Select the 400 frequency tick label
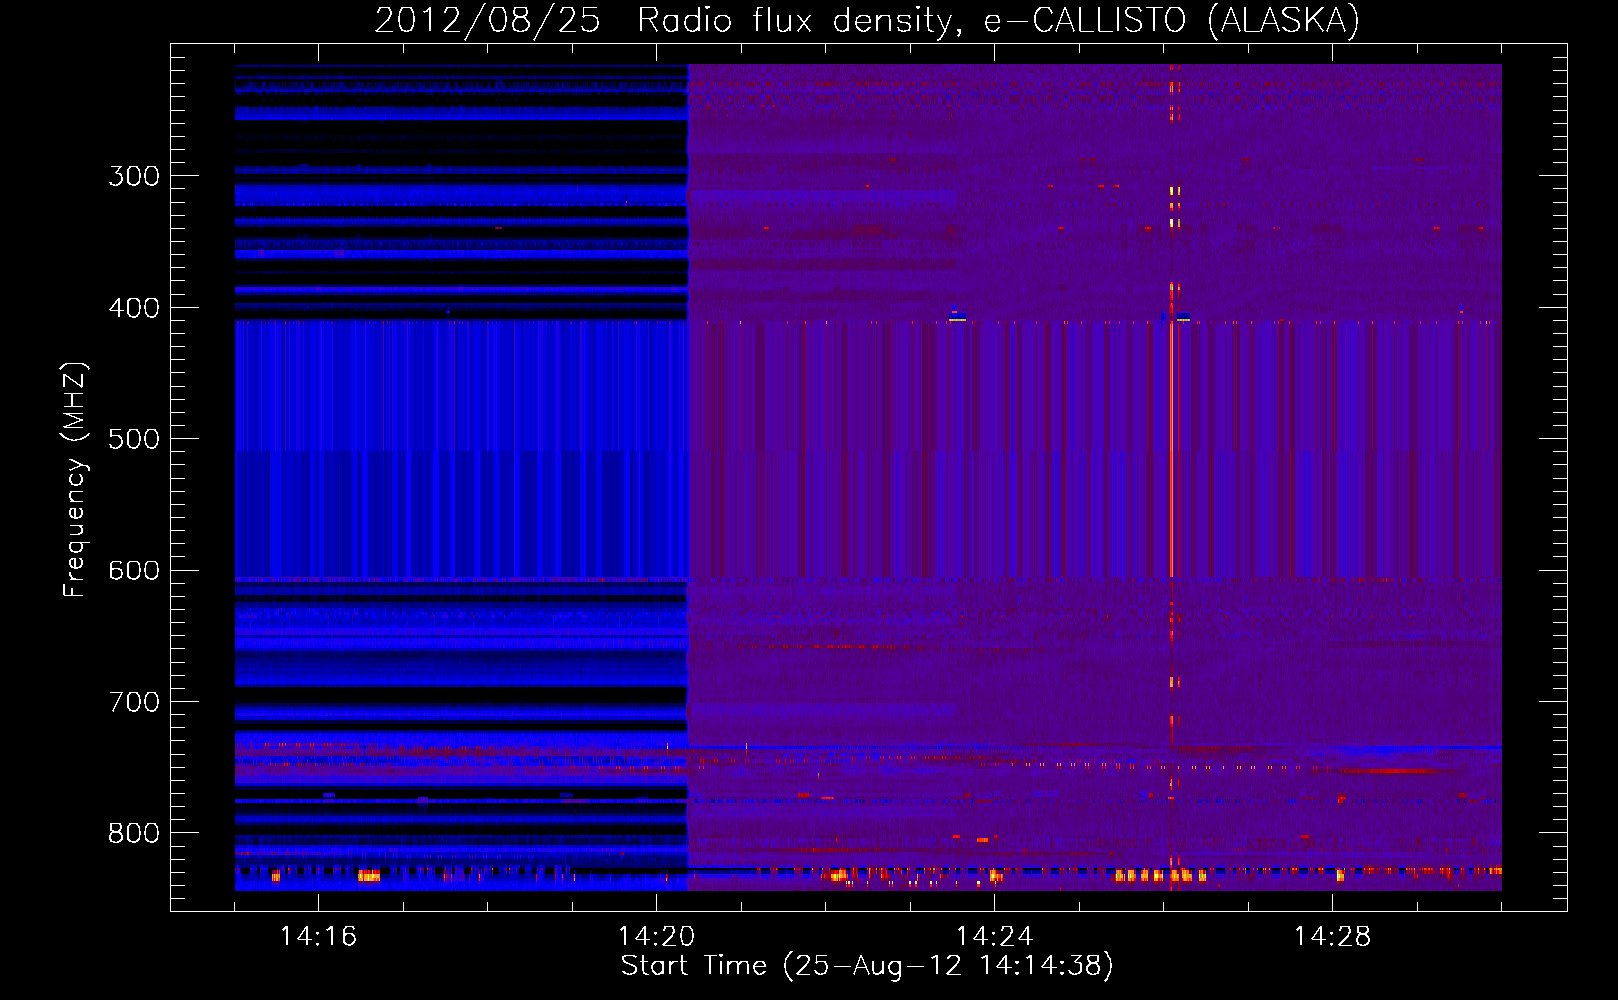1618x1000 pixels. pos(134,308)
